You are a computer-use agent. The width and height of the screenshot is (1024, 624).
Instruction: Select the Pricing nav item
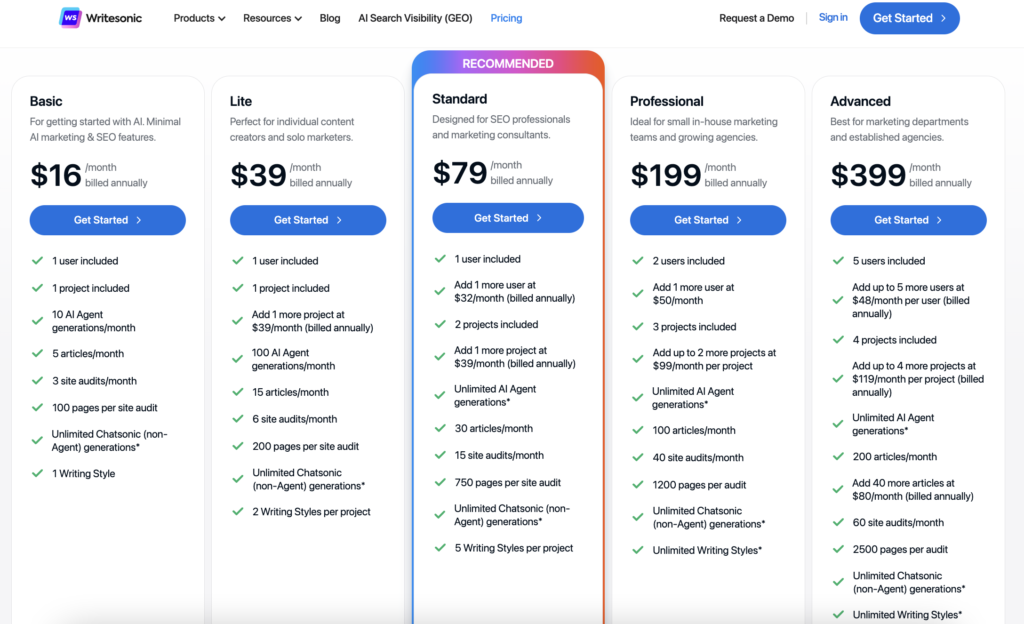pyautogui.click(x=506, y=18)
